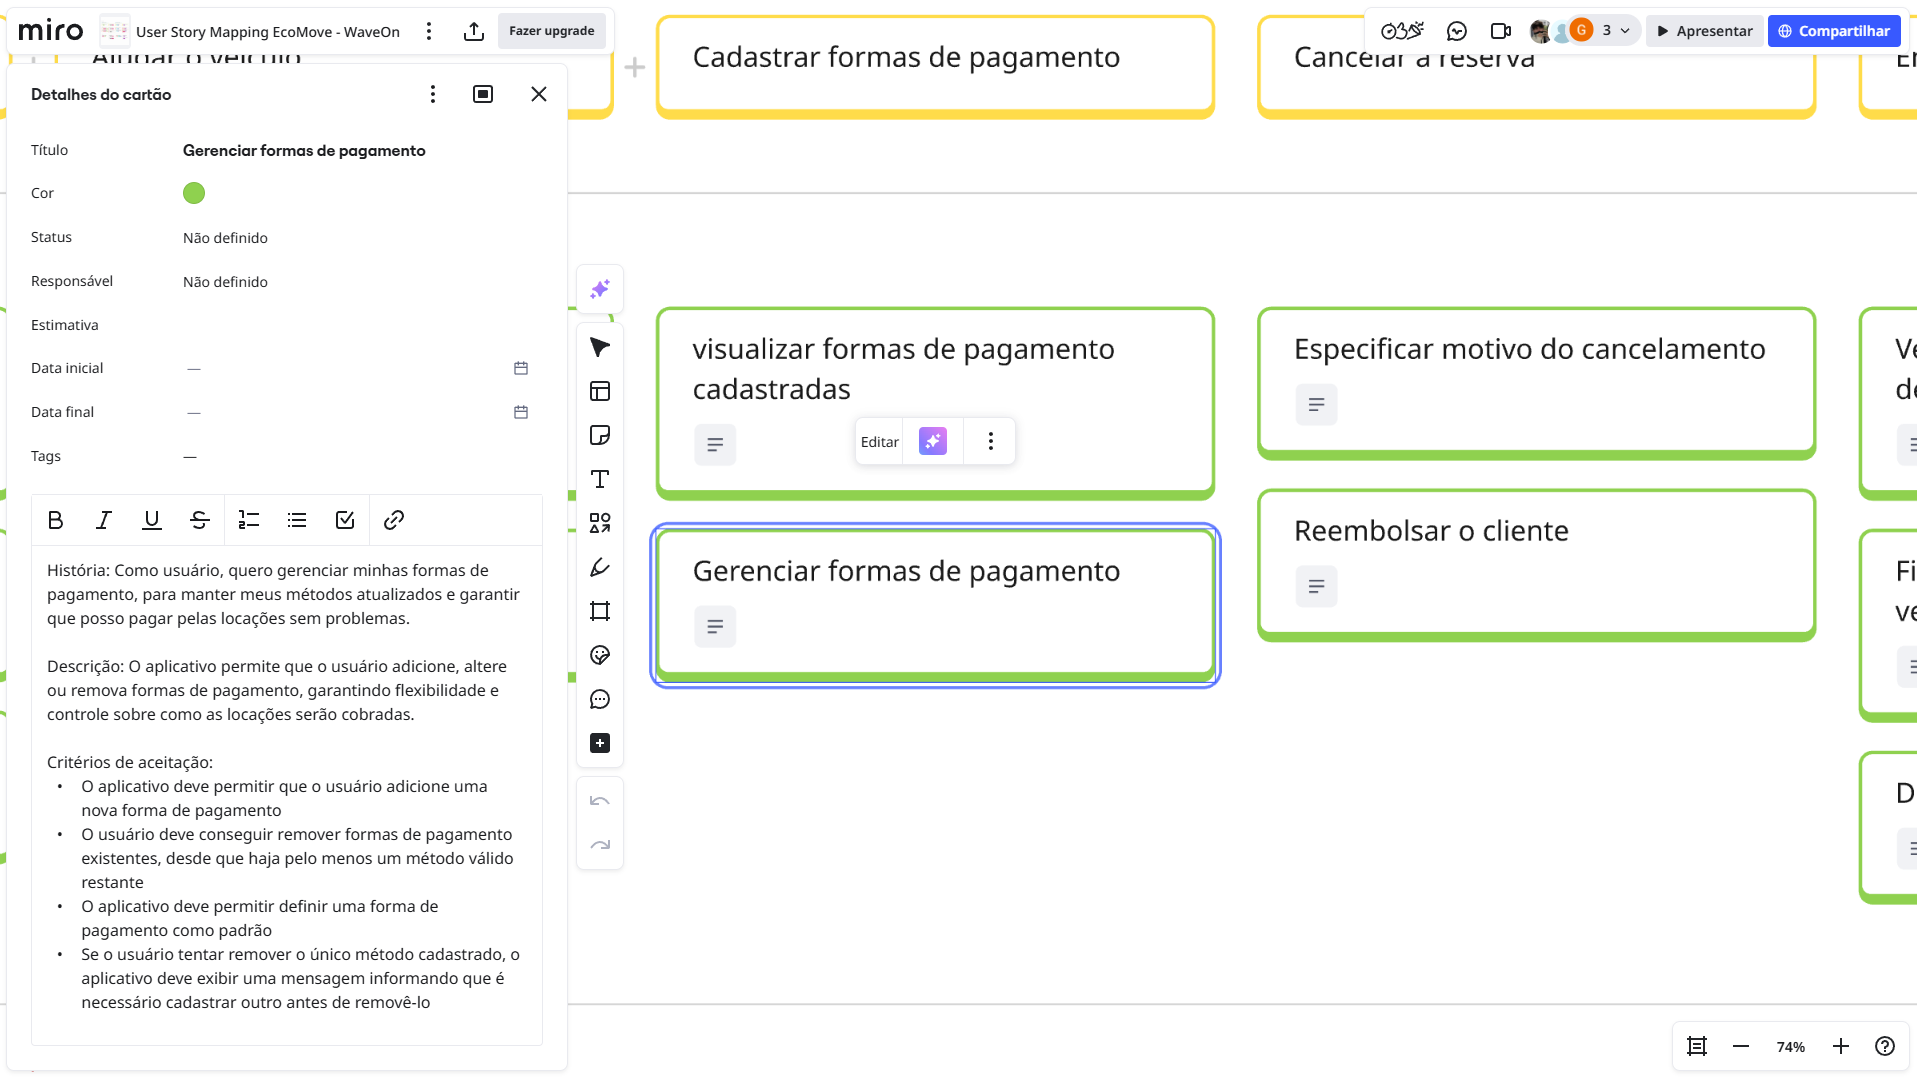Click the Fazer upgrade button

(x=551, y=31)
